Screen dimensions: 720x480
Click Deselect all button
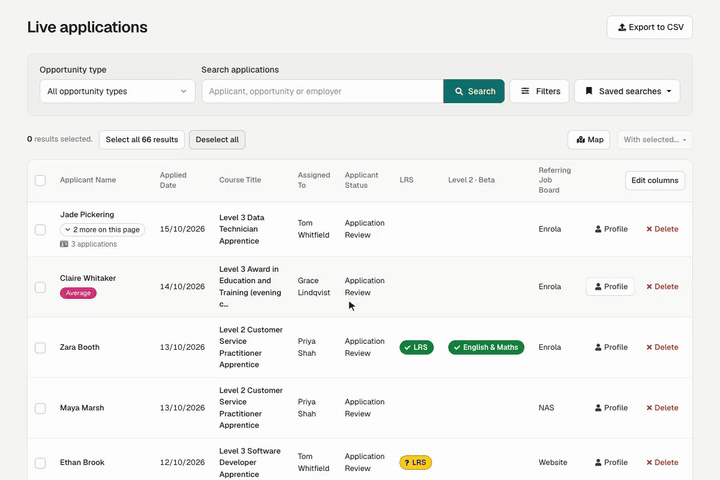coord(217,140)
